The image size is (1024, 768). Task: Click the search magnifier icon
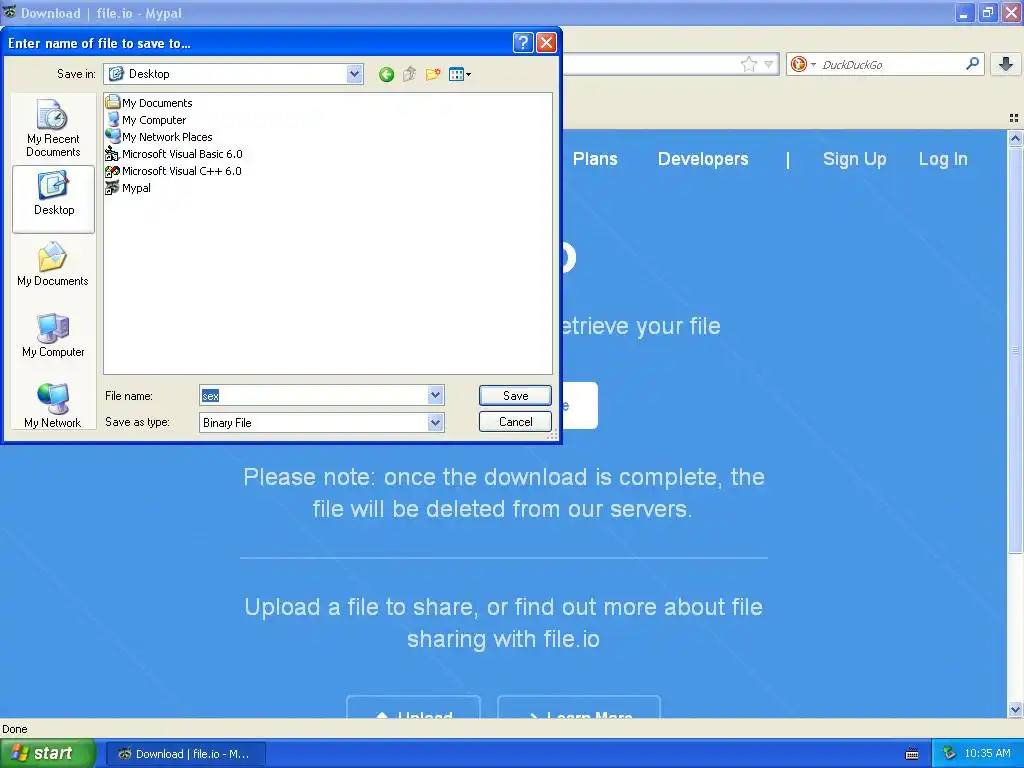[972, 63]
